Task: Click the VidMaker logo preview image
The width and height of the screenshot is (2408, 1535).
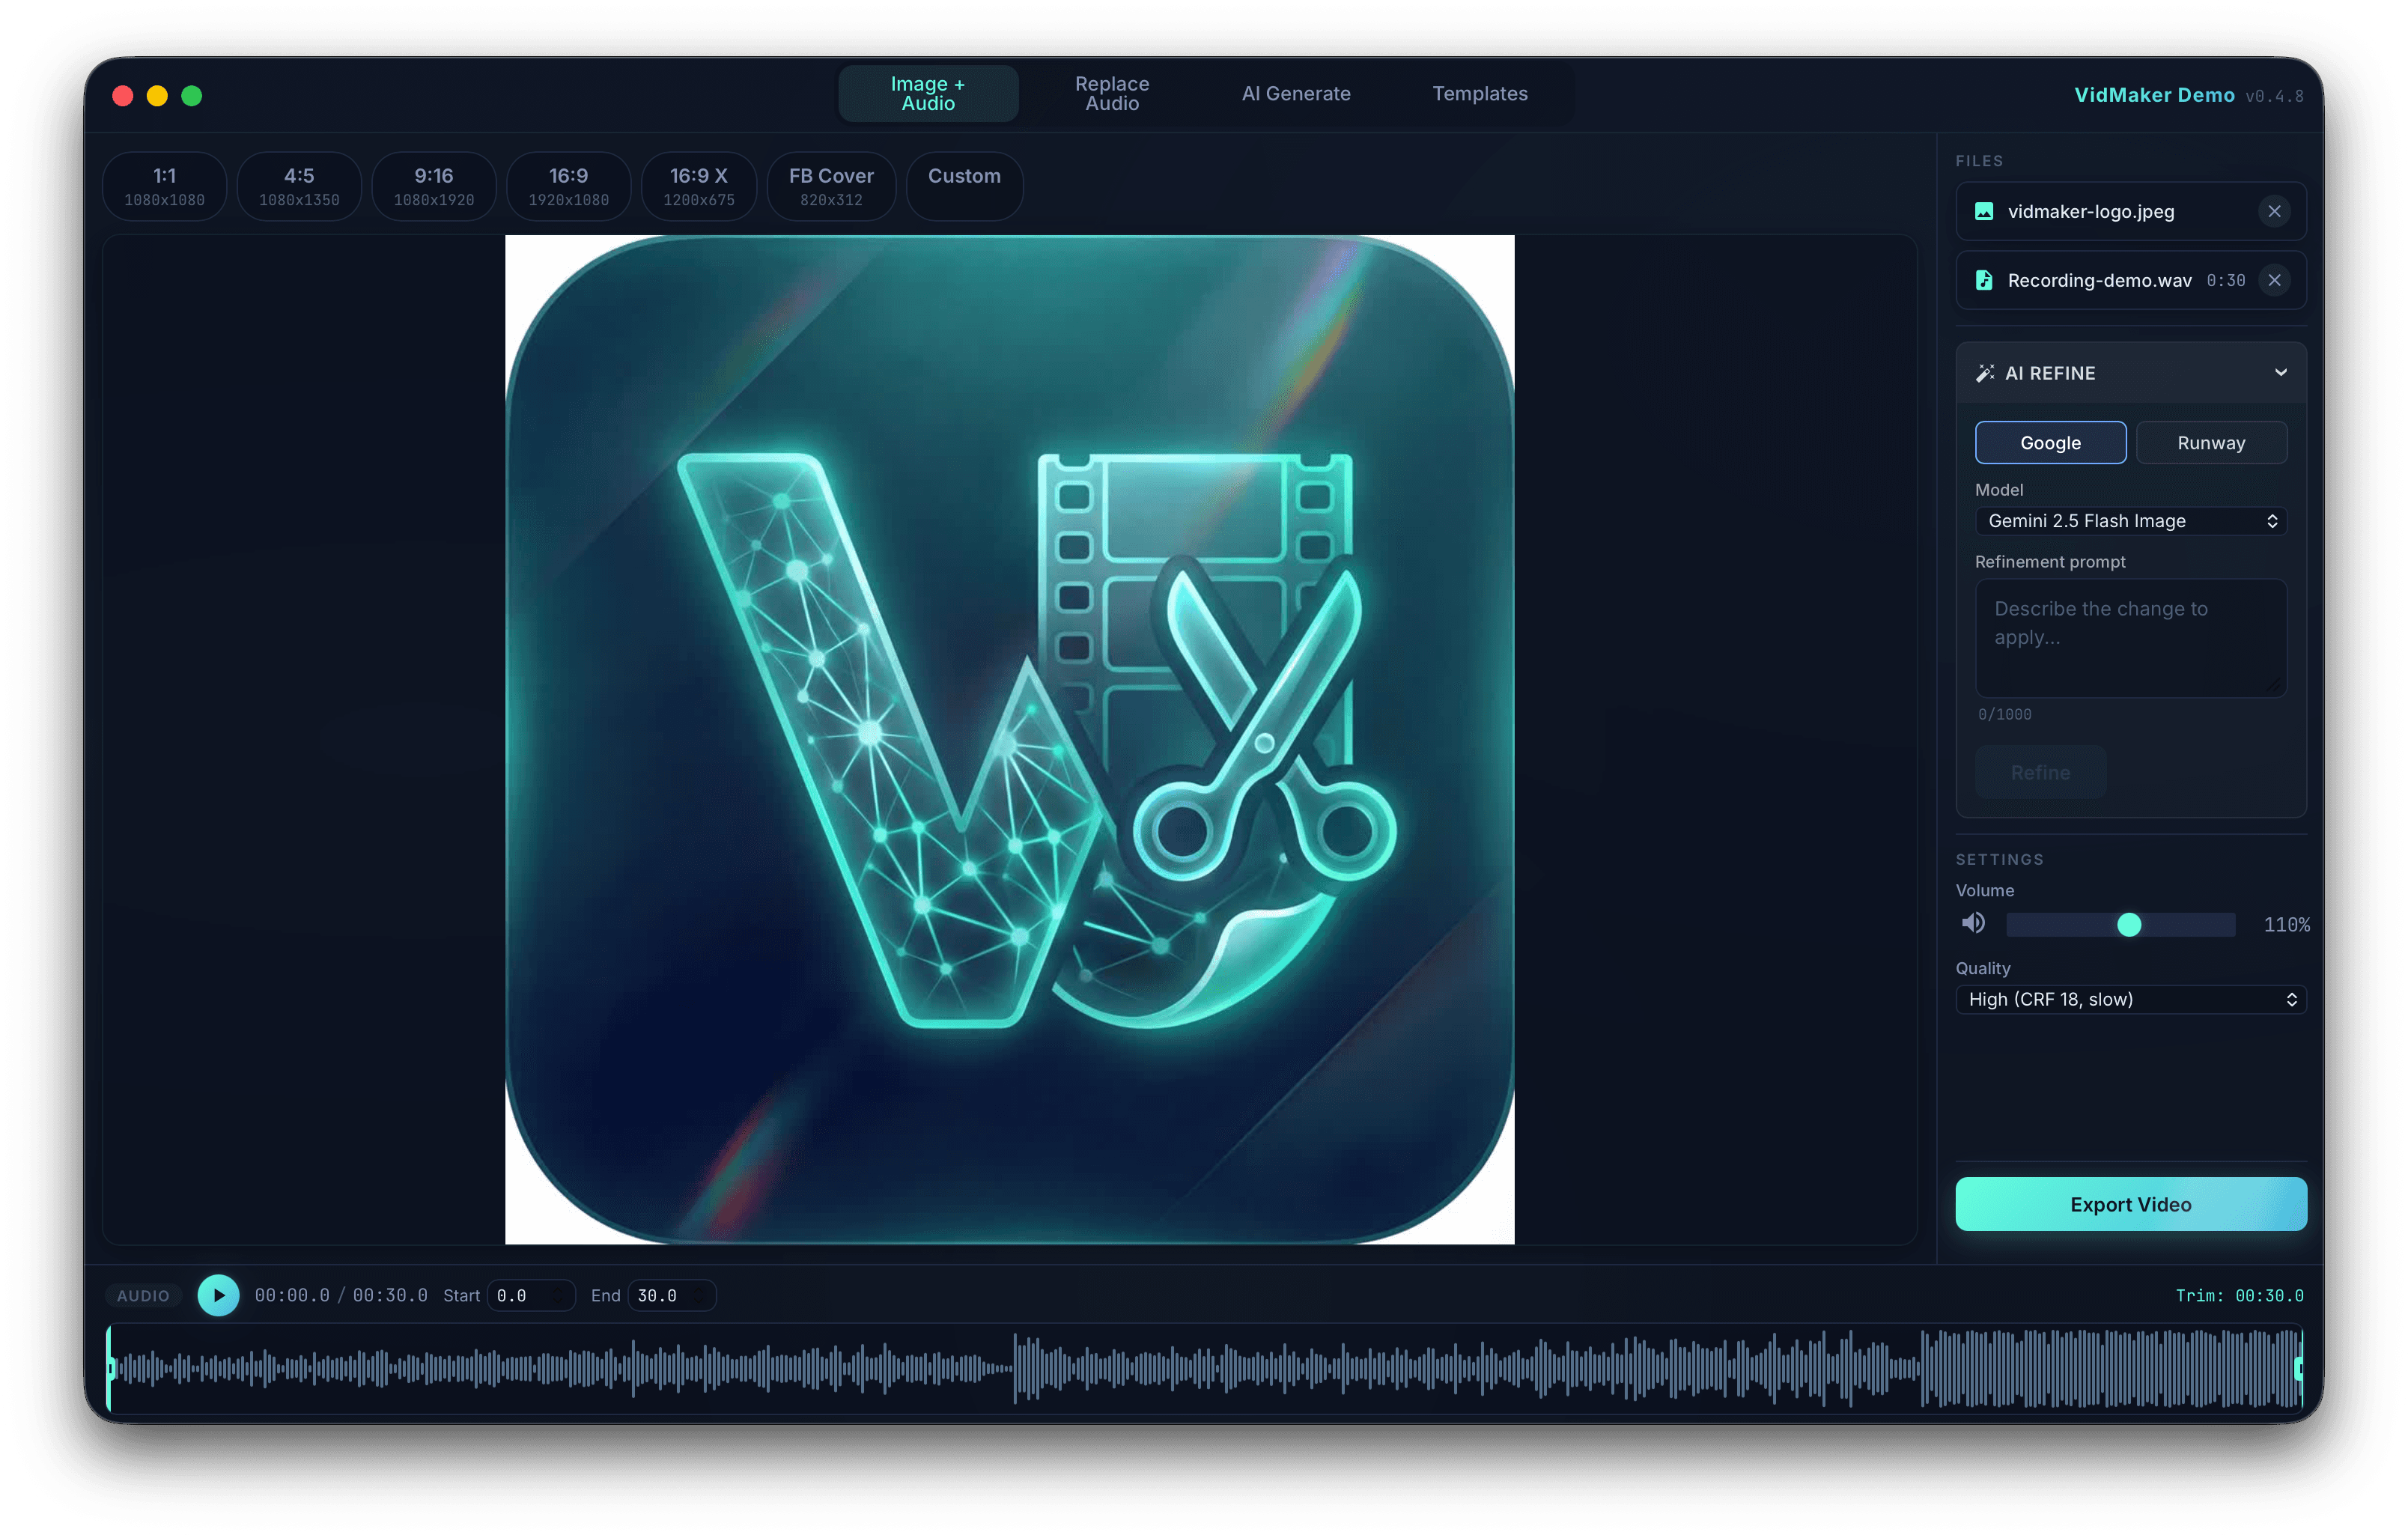Action: point(1009,739)
